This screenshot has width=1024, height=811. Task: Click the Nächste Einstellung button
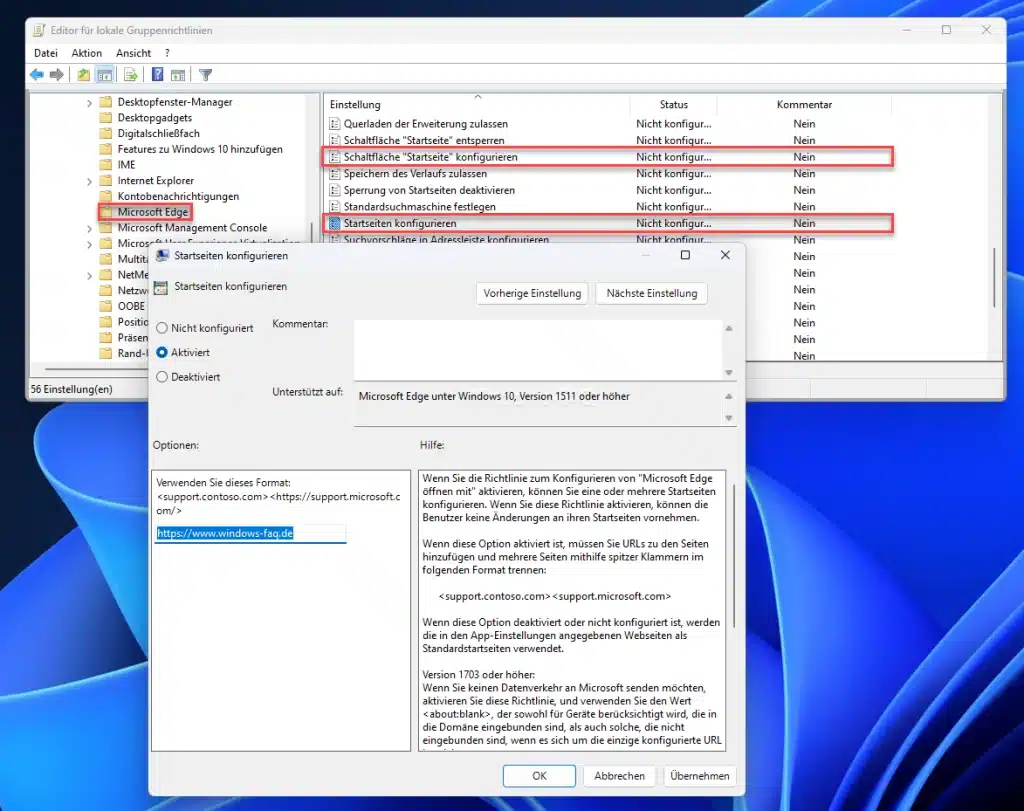tap(652, 293)
